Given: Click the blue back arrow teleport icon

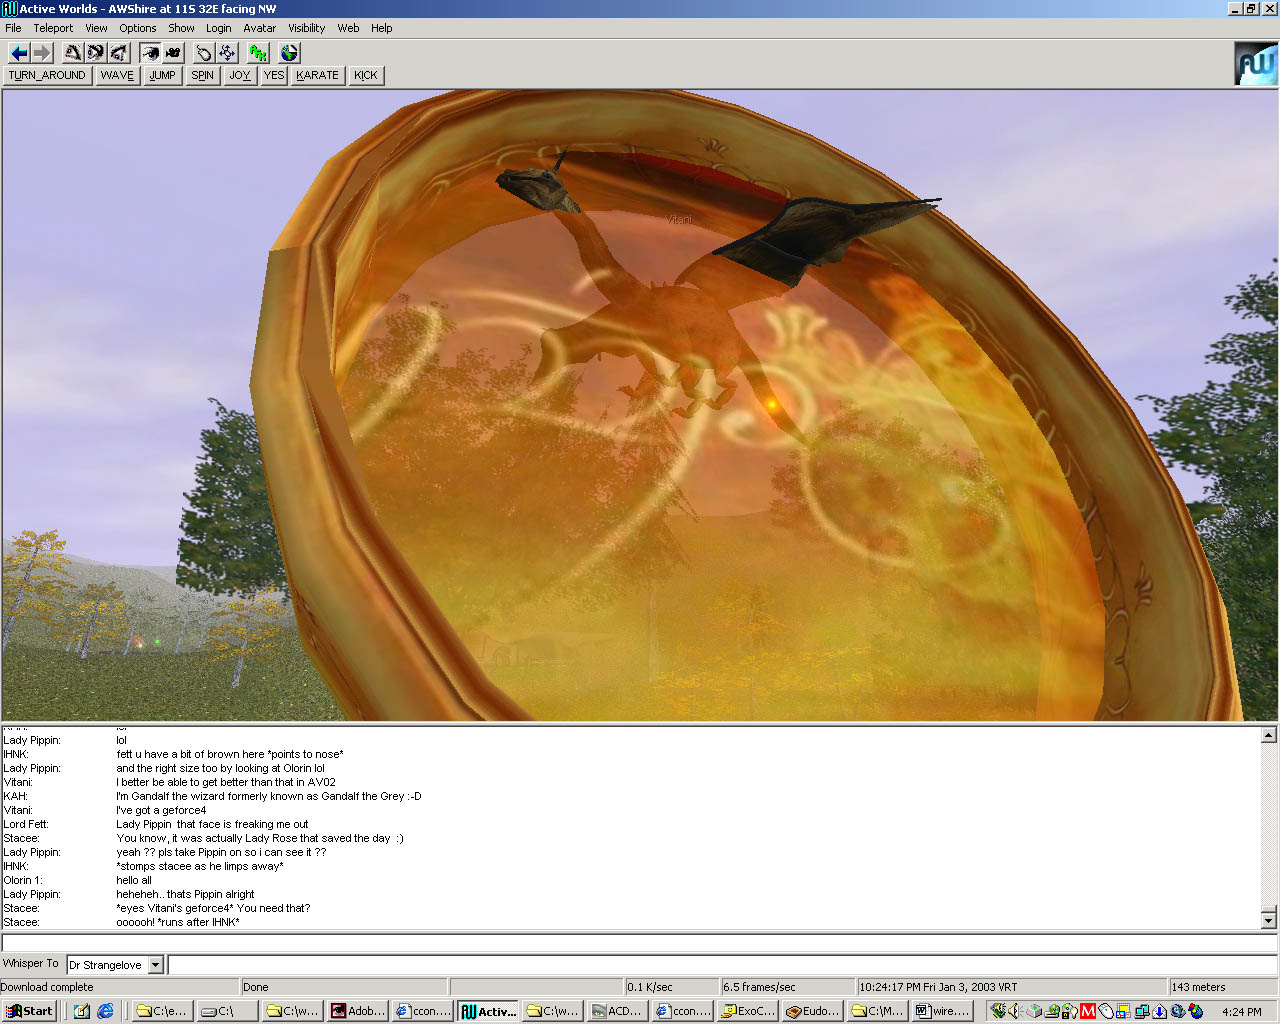Looking at the screenshot, I should tap(19, 53).
